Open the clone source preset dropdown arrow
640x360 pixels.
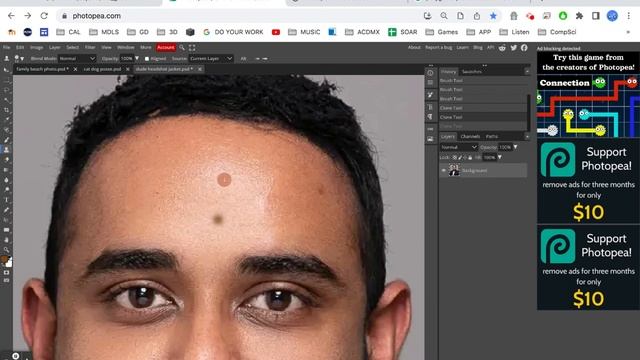pyautogui.click(x=22, y=59)
